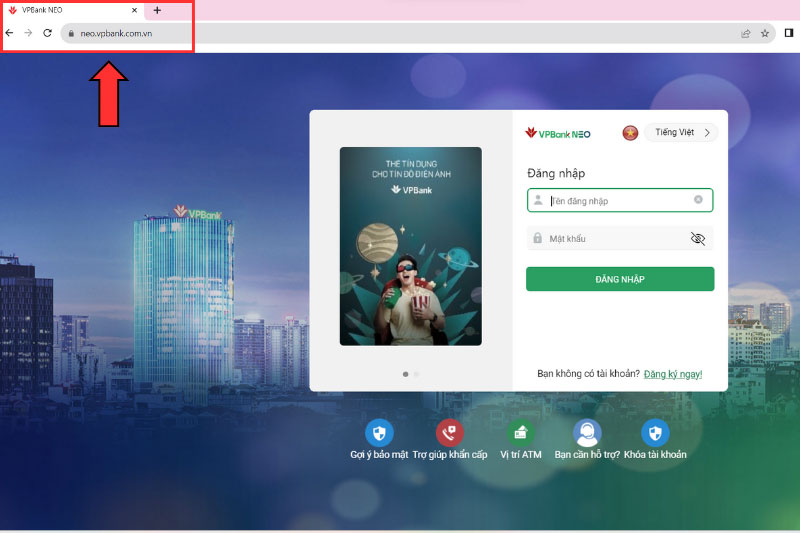Go back with the browser back arrow
800x533 pixels.
(9, 33)
